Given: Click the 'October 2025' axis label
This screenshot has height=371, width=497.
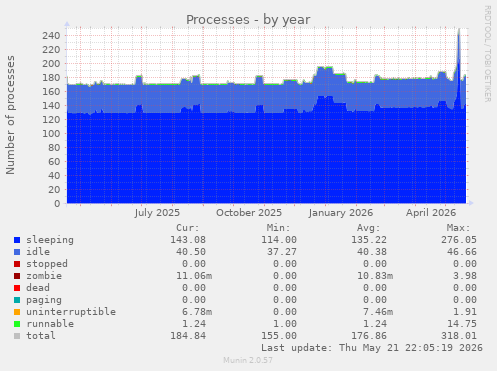Looking at the screenshot, I should coord(249,213).
